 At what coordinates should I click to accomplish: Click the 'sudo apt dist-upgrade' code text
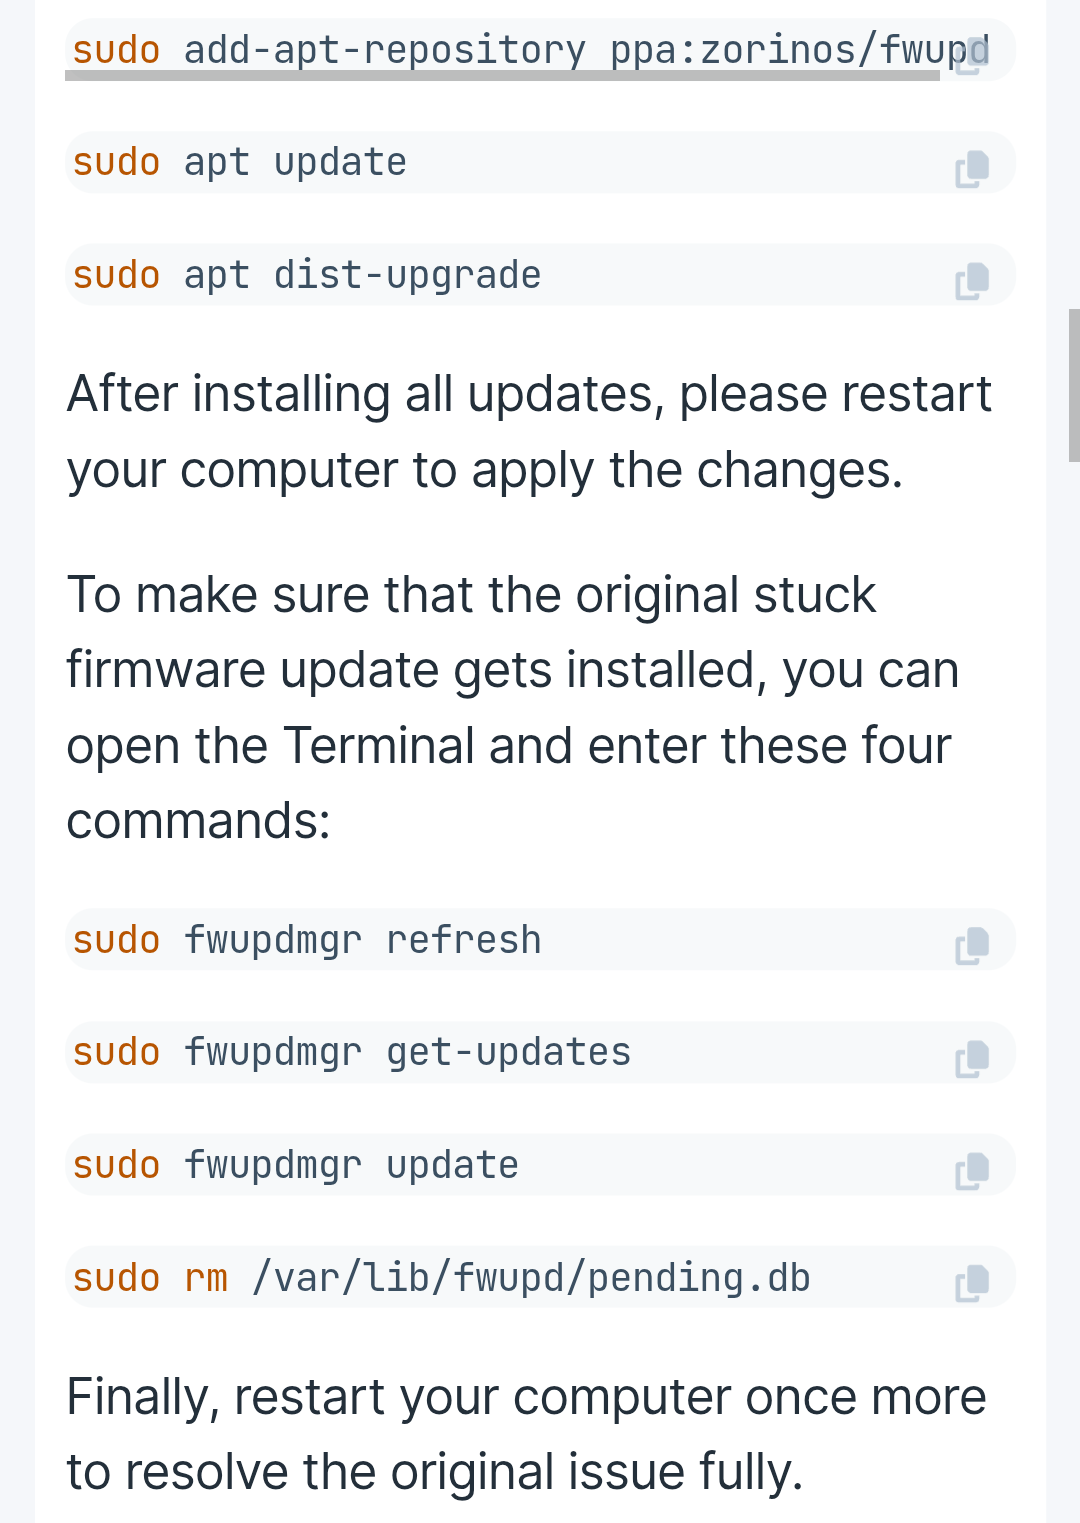point(307,275)
